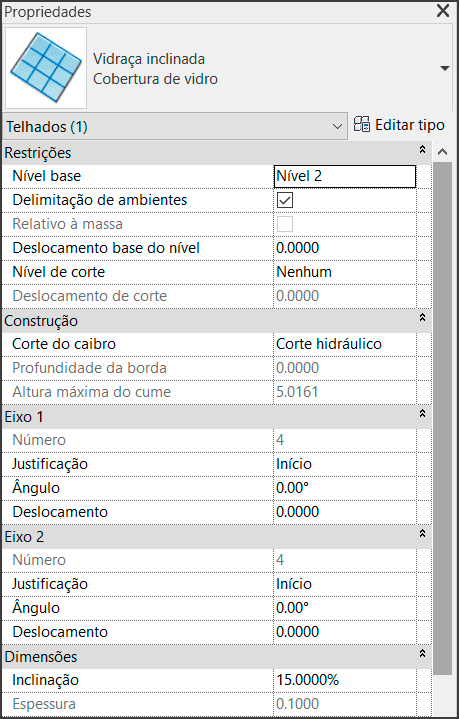Collapse the Dimensões section
The height and width of the screenshot is (719, 459).
(422, 653)
